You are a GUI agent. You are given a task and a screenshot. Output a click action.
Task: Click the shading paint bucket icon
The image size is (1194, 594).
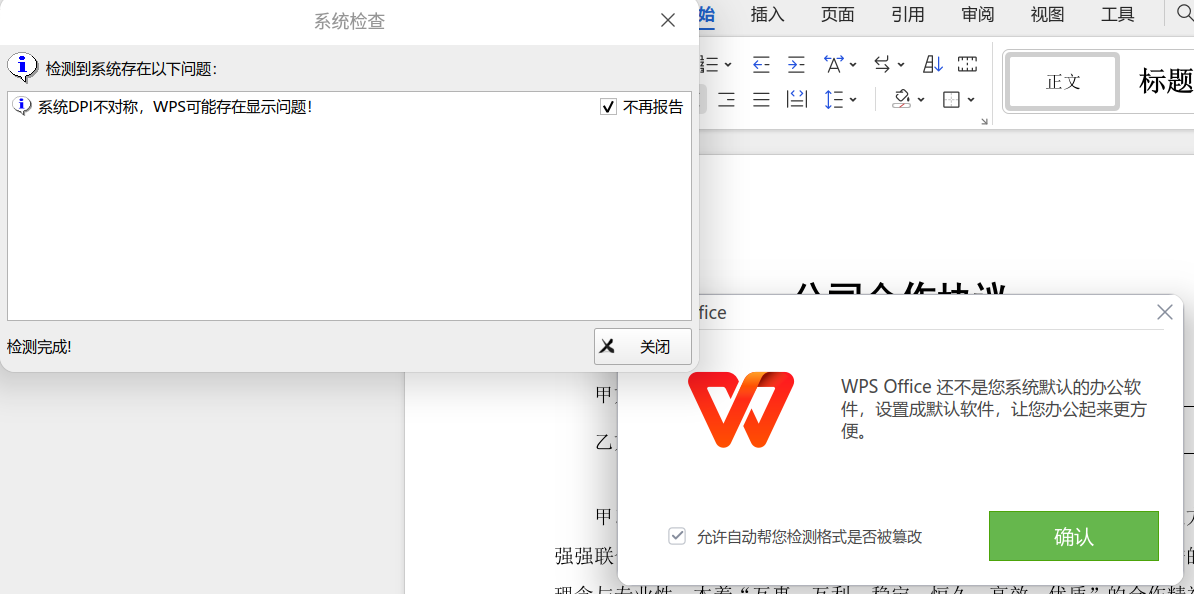pyautogui.click(x=902, y=100)
